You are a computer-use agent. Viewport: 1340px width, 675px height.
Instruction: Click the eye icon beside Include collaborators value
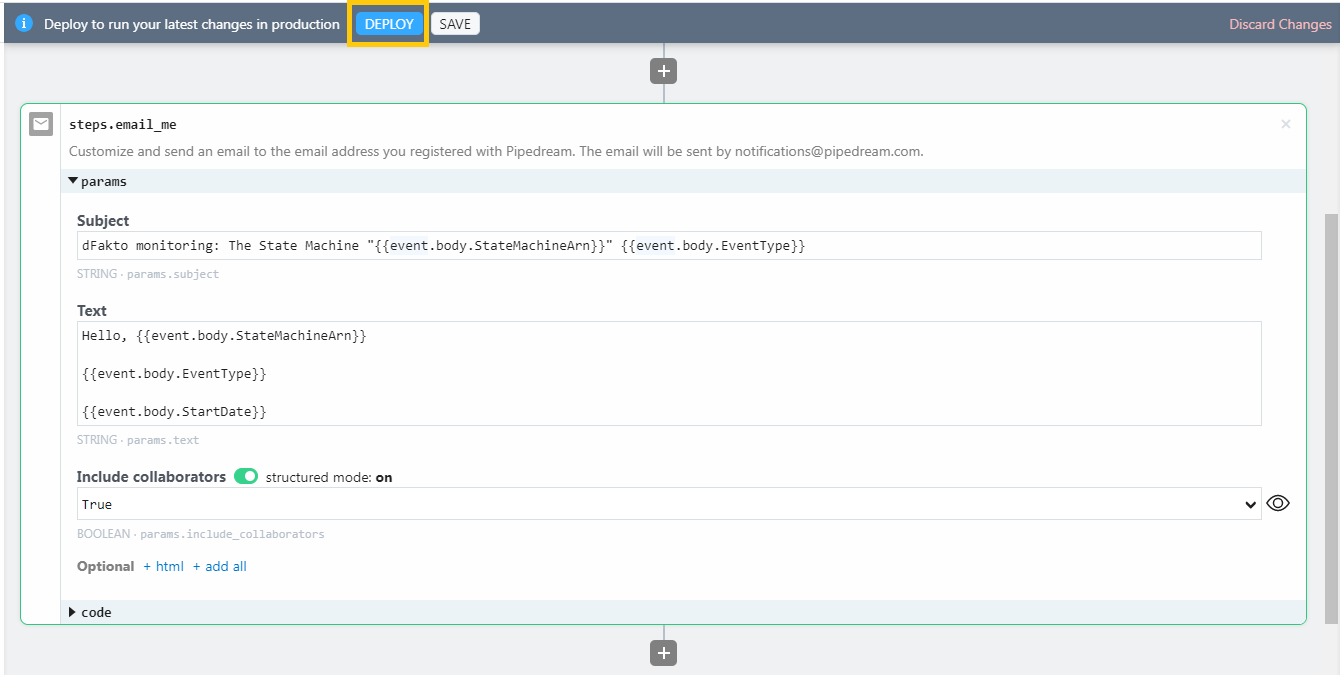[1277, 504]
